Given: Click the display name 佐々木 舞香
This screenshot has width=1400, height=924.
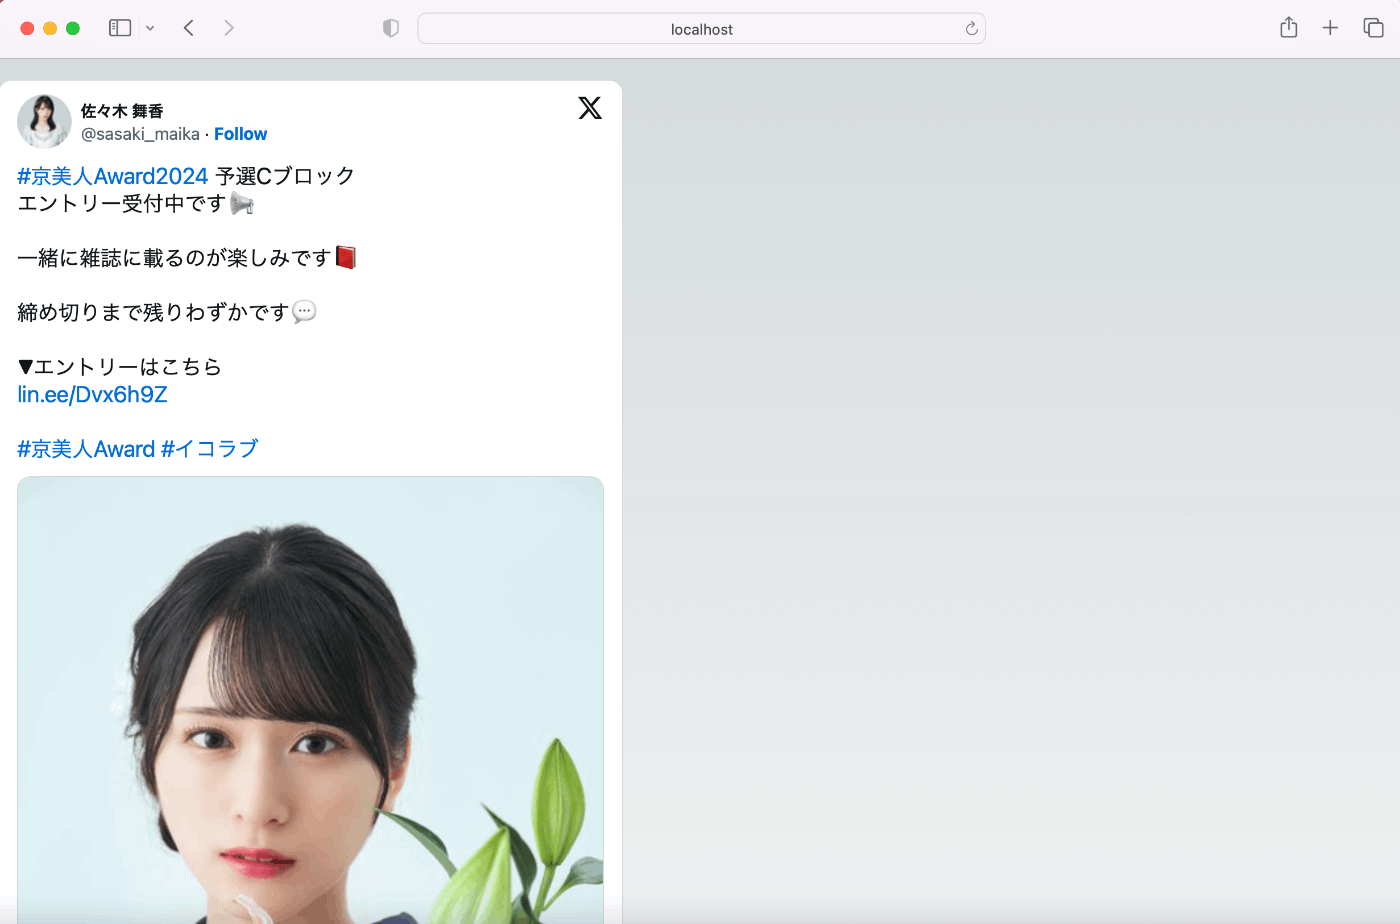Looking at the screenshot, I should pos(122,111).
